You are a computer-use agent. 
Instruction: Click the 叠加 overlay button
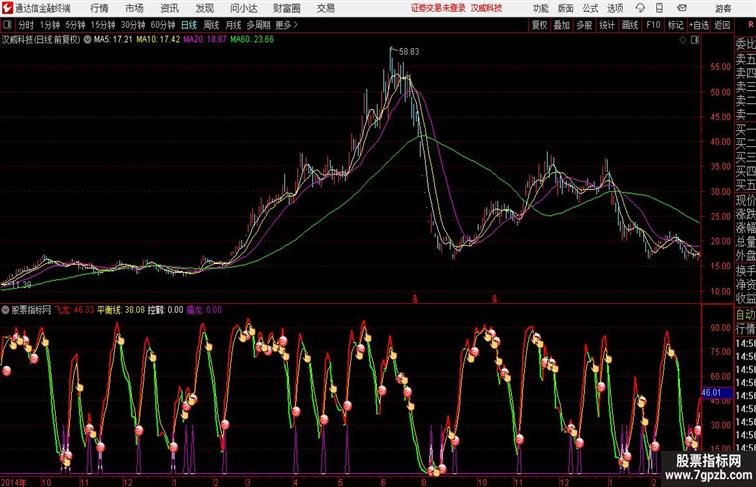coord(562,25)
